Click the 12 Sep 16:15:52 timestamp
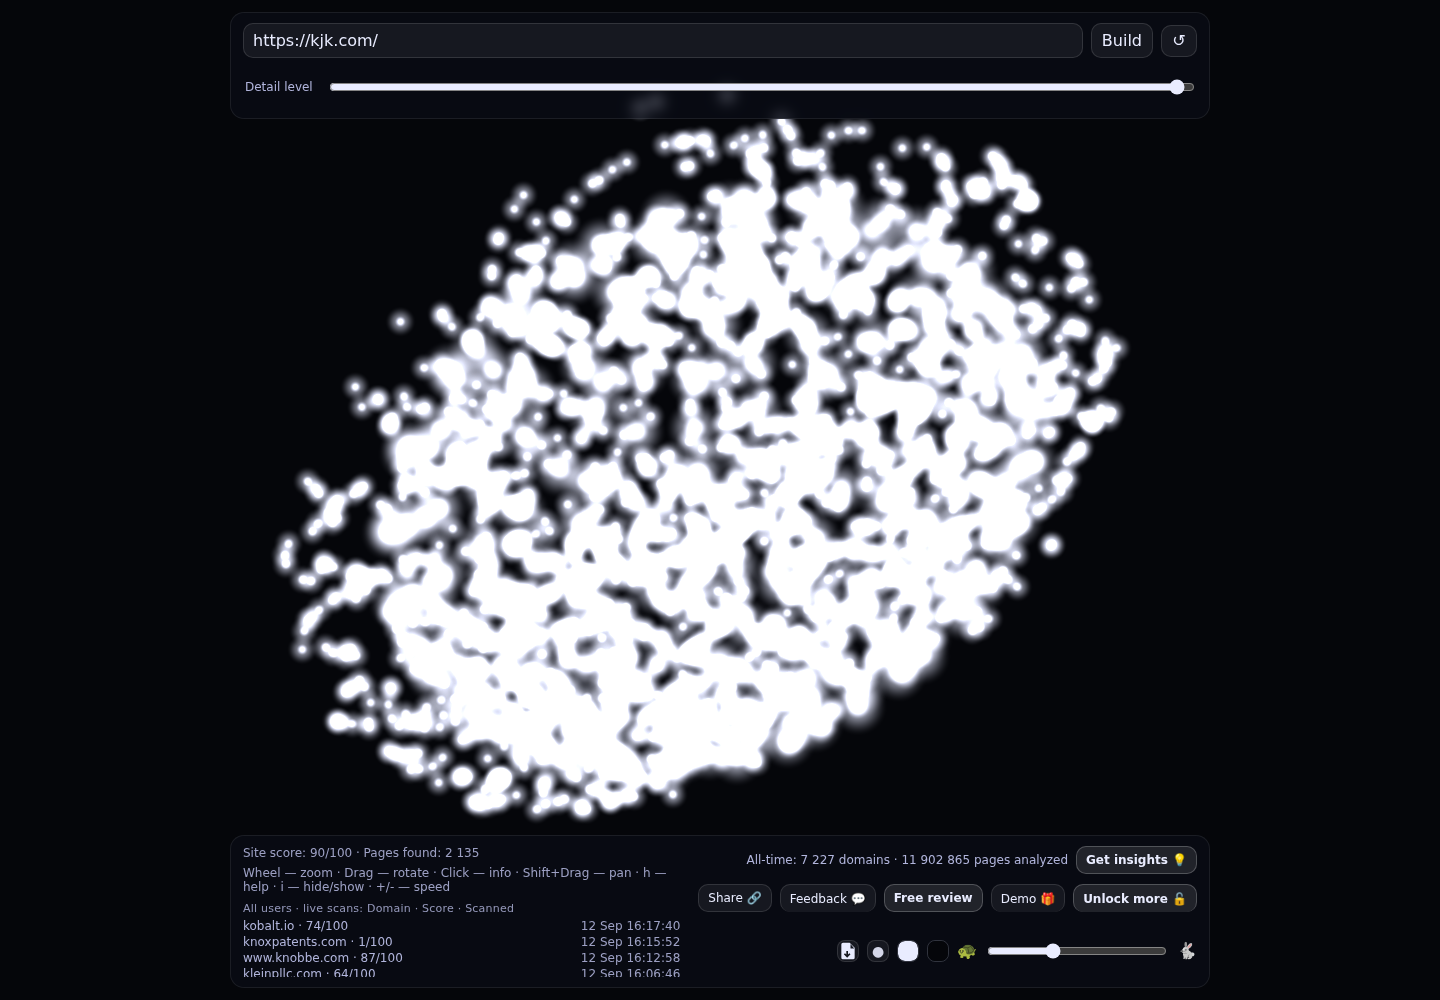 630,942
